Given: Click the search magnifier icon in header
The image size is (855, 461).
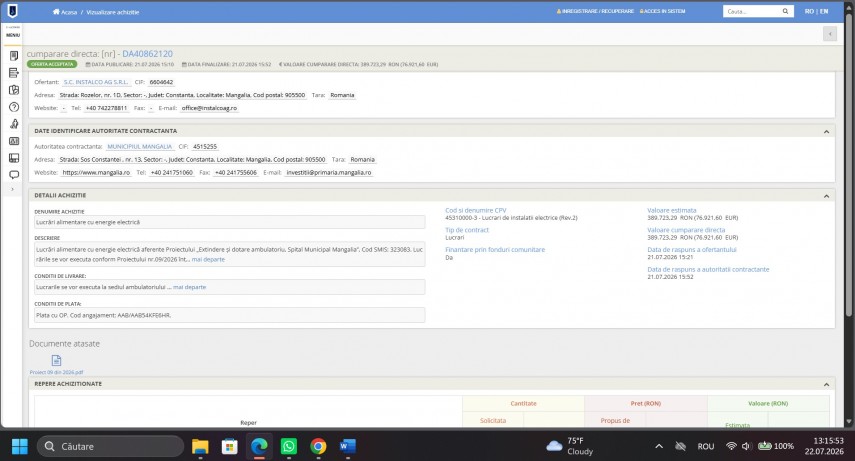Looking at the screenshot, I should pos(785,11).
